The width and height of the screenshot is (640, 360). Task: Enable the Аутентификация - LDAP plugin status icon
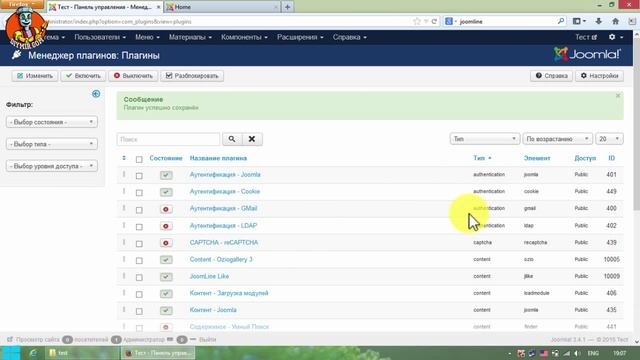point(166,226)
